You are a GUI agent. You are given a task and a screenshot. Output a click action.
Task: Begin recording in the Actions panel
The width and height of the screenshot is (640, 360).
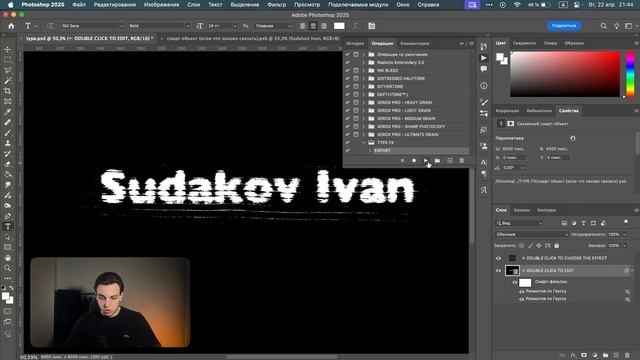tap(414, 160)
